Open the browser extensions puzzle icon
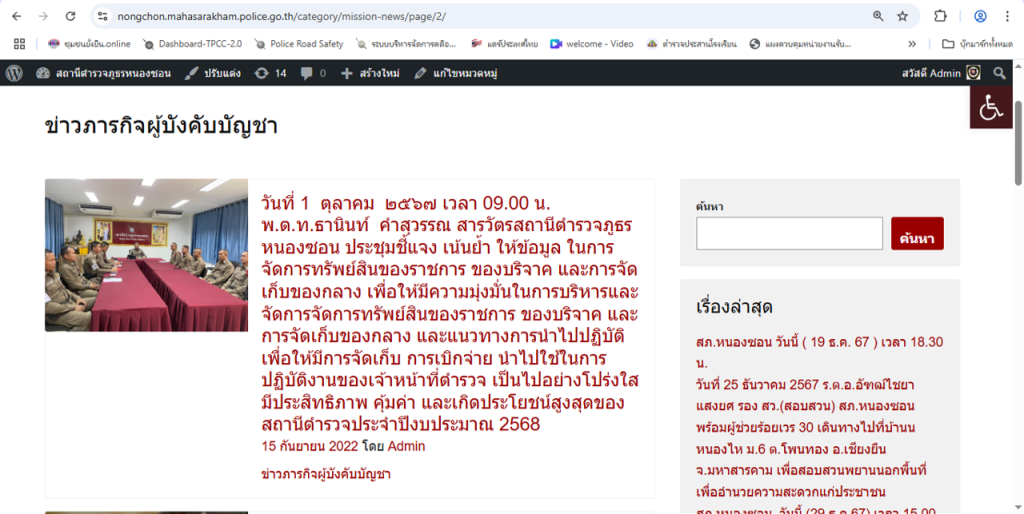Image resolution: width=1024 pixels, height=514 pixels. (941, 16)
